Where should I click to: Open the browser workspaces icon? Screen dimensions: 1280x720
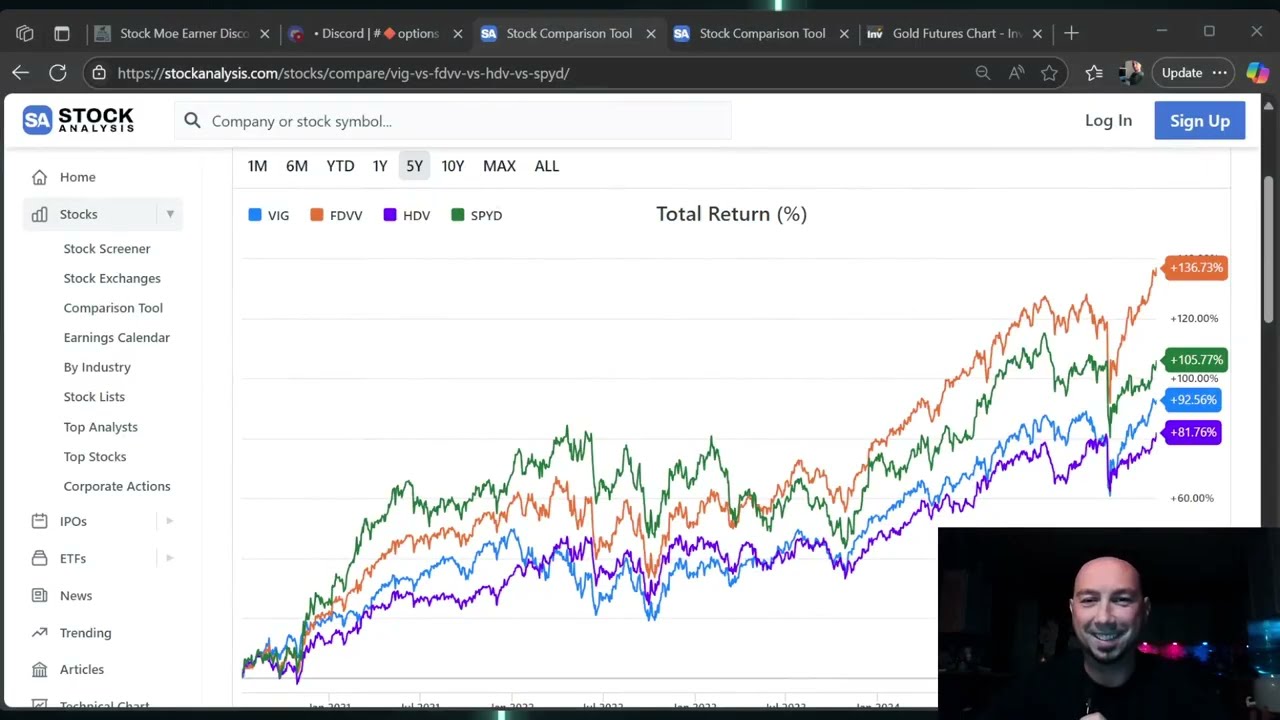point(25,33)
